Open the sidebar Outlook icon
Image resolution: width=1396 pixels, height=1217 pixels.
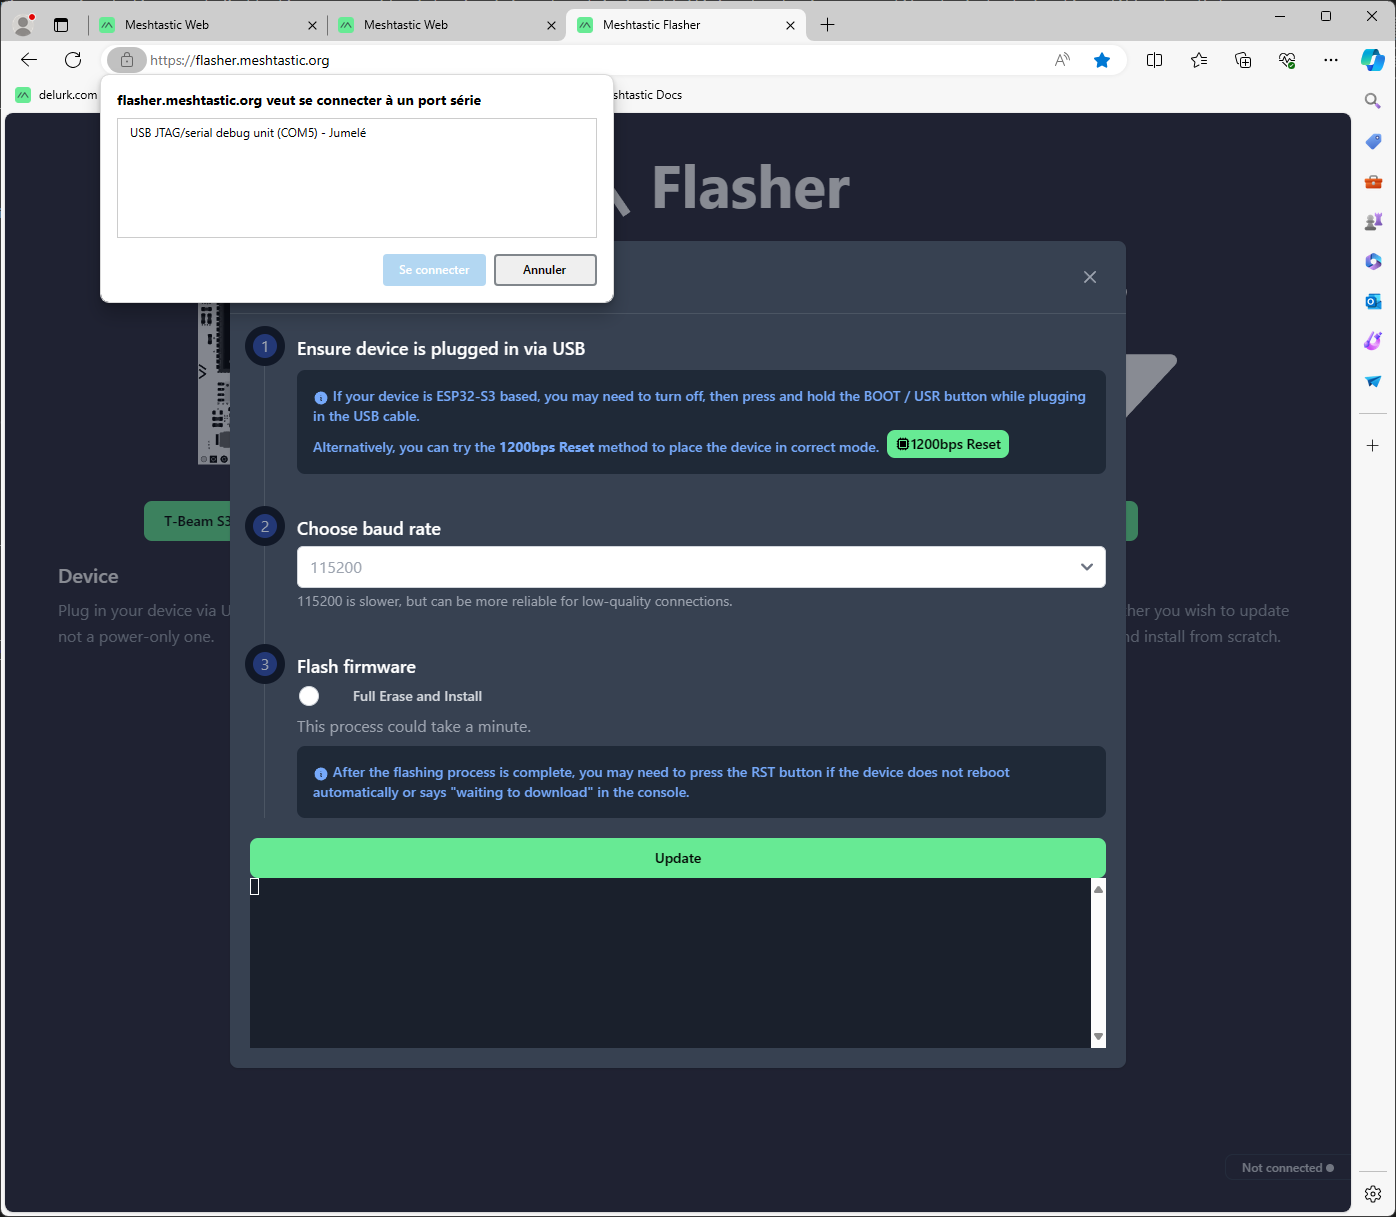coord(1373,301)
